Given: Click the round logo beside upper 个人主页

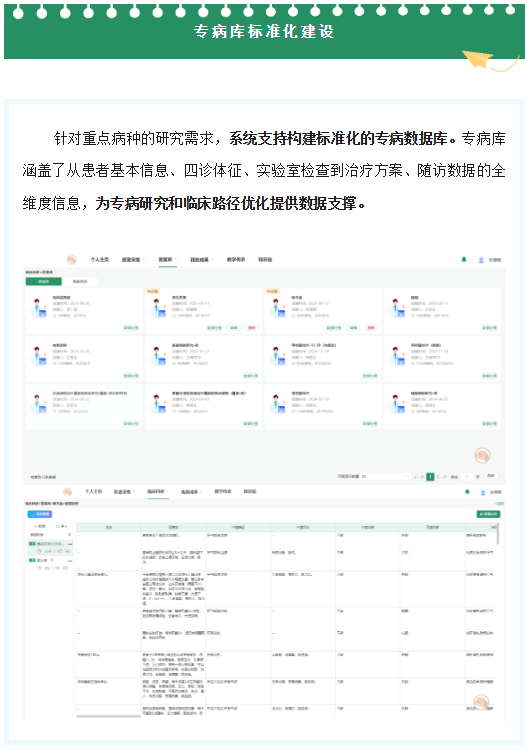Looking at the screenshot, I should click(72, 259).
